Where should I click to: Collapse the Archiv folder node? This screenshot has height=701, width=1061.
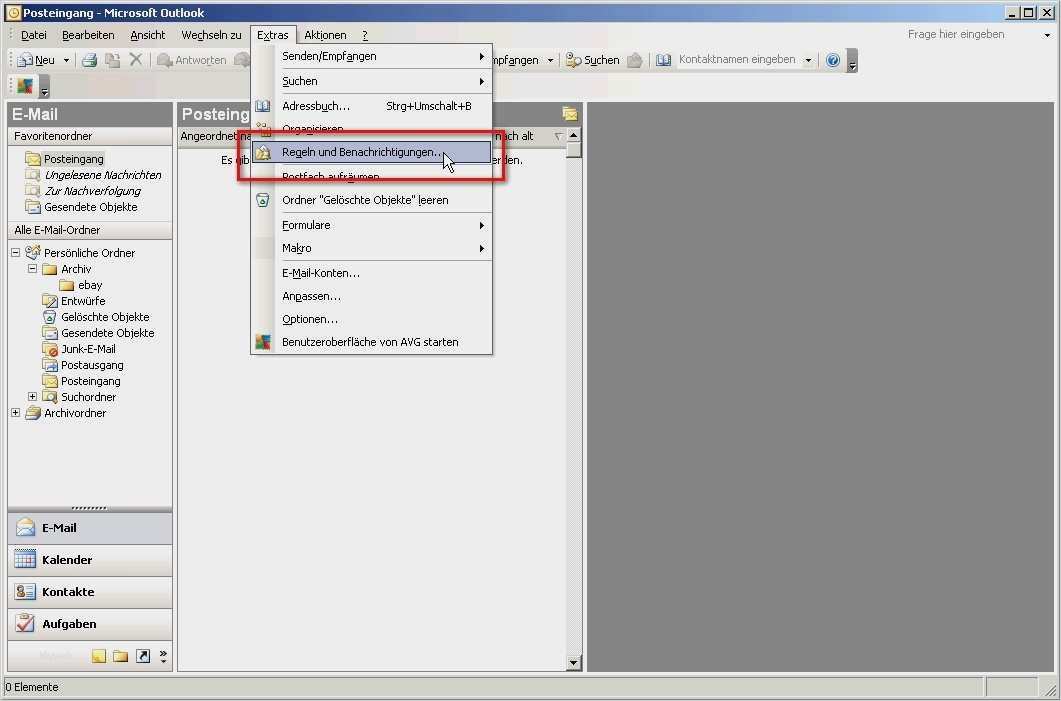click(32, 269)
